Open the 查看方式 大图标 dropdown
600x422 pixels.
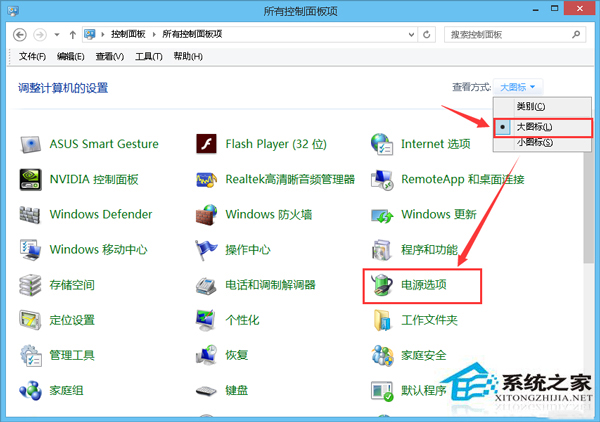(518, 87)
